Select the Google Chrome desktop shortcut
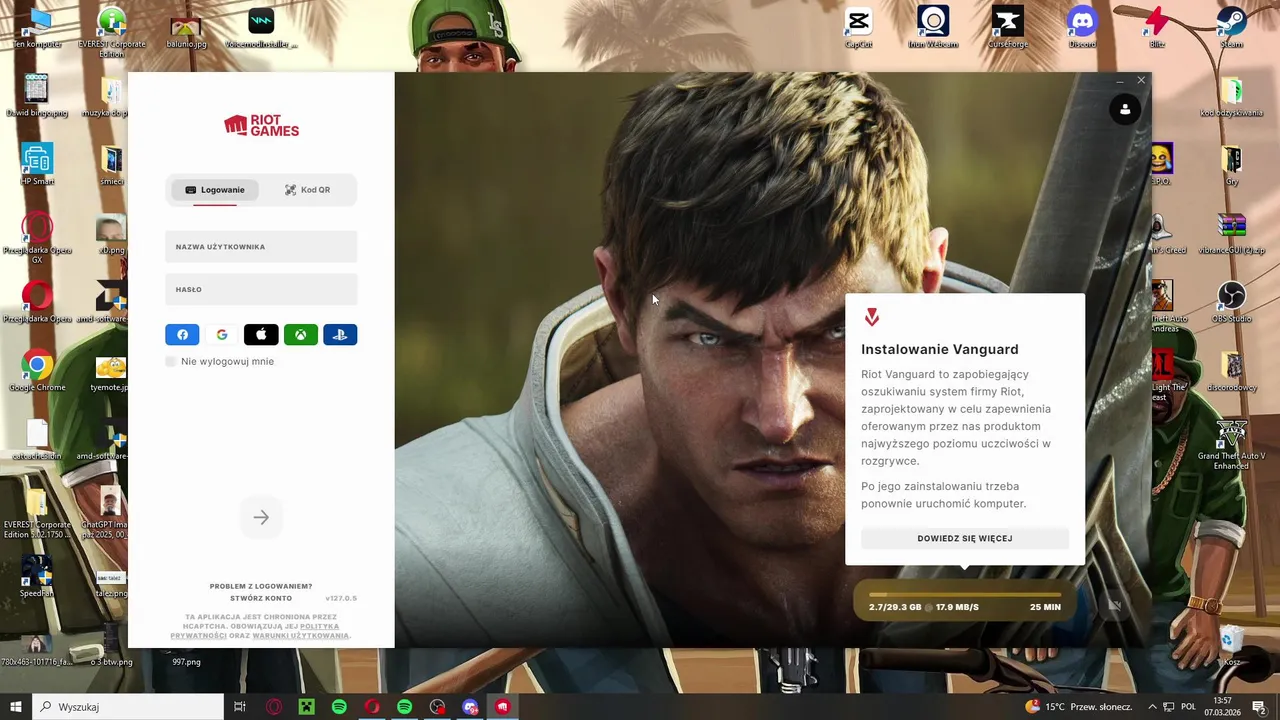The height and width of the screenshot is (720, 1280). pyautogui.click(x=37, y=372)
